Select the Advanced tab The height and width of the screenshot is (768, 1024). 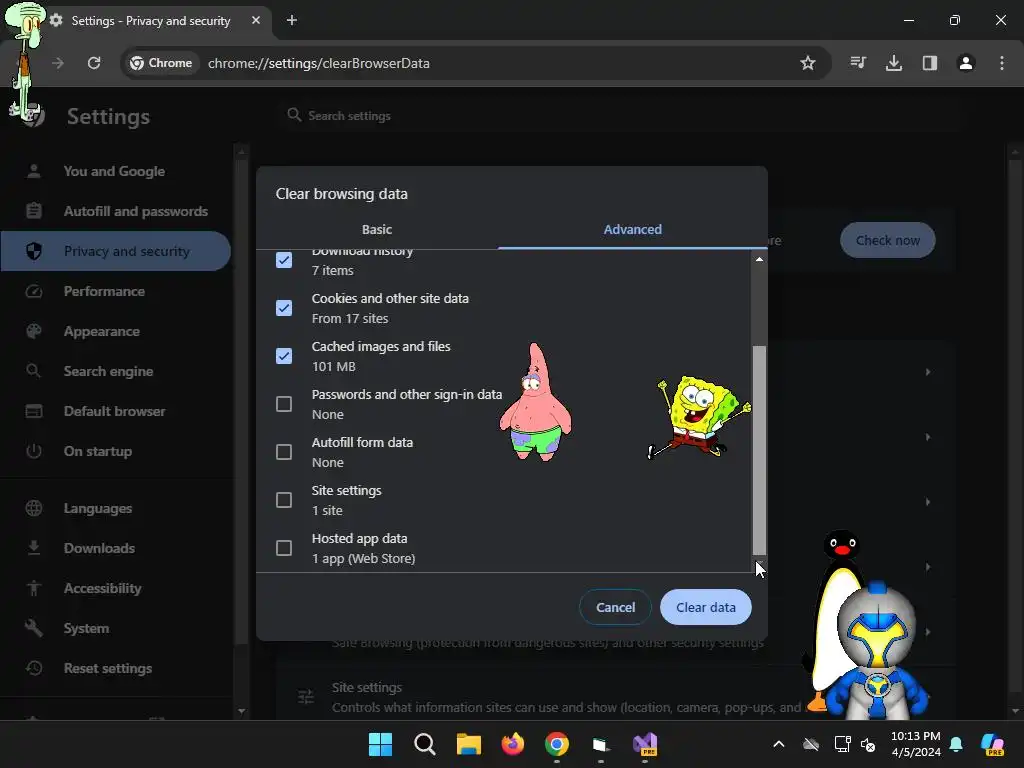click(632, 229)
